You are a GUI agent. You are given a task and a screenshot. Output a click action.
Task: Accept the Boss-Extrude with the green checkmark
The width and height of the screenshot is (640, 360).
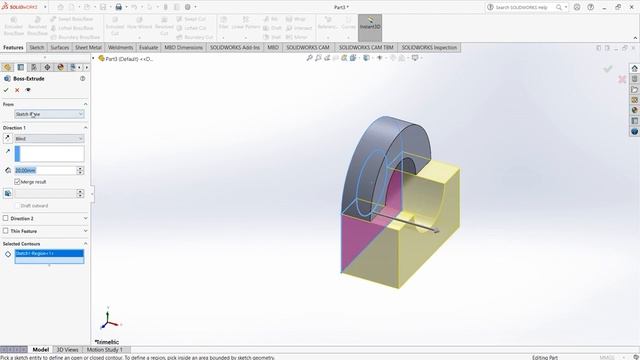6,90
